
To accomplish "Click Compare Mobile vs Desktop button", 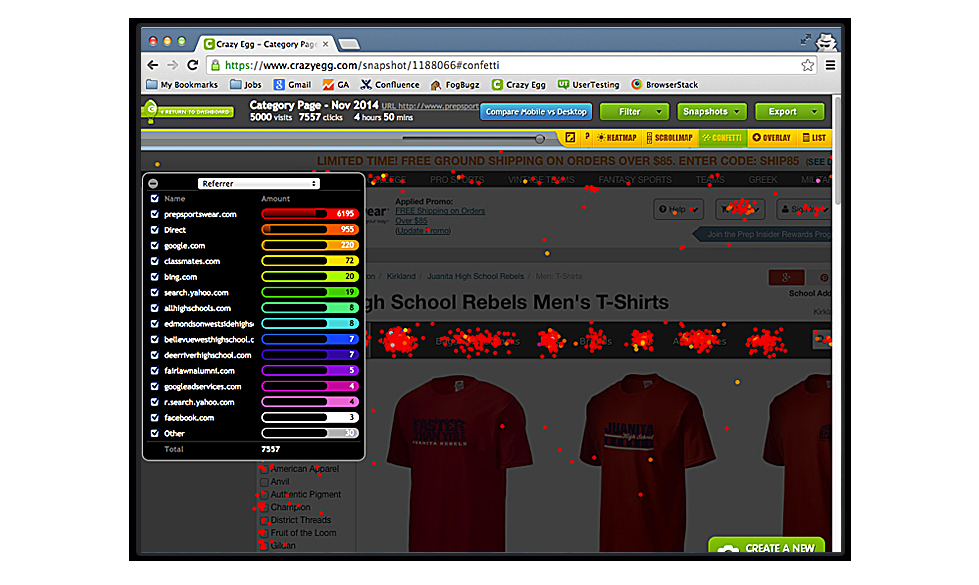I will [536, 112].
